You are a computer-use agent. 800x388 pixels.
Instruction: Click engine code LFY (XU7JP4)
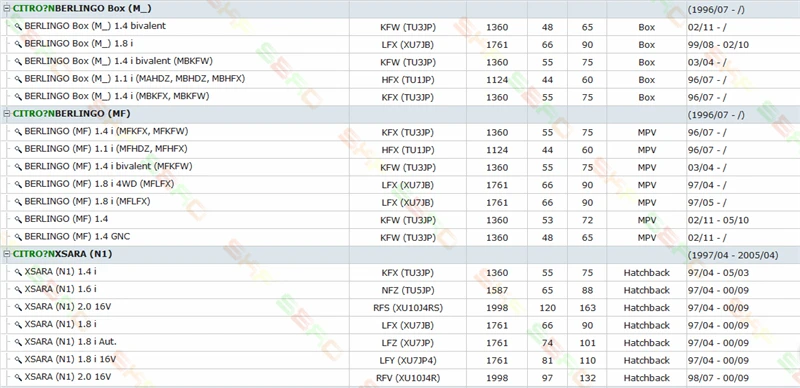pyautogui.click(x=408, y=361)
